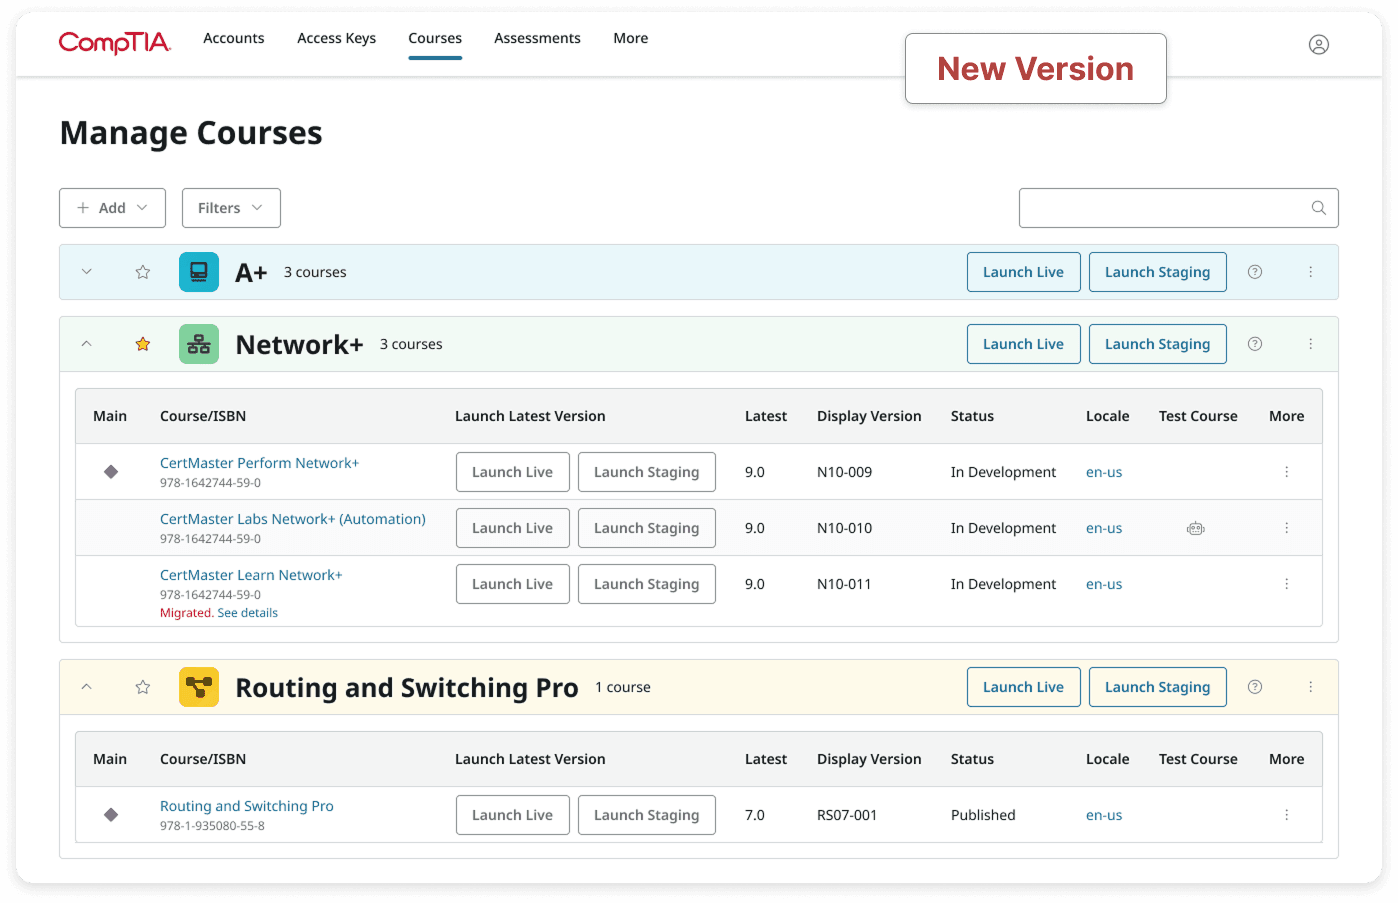Click Launch Staging for Network+ group

[x=1158, y=344]
